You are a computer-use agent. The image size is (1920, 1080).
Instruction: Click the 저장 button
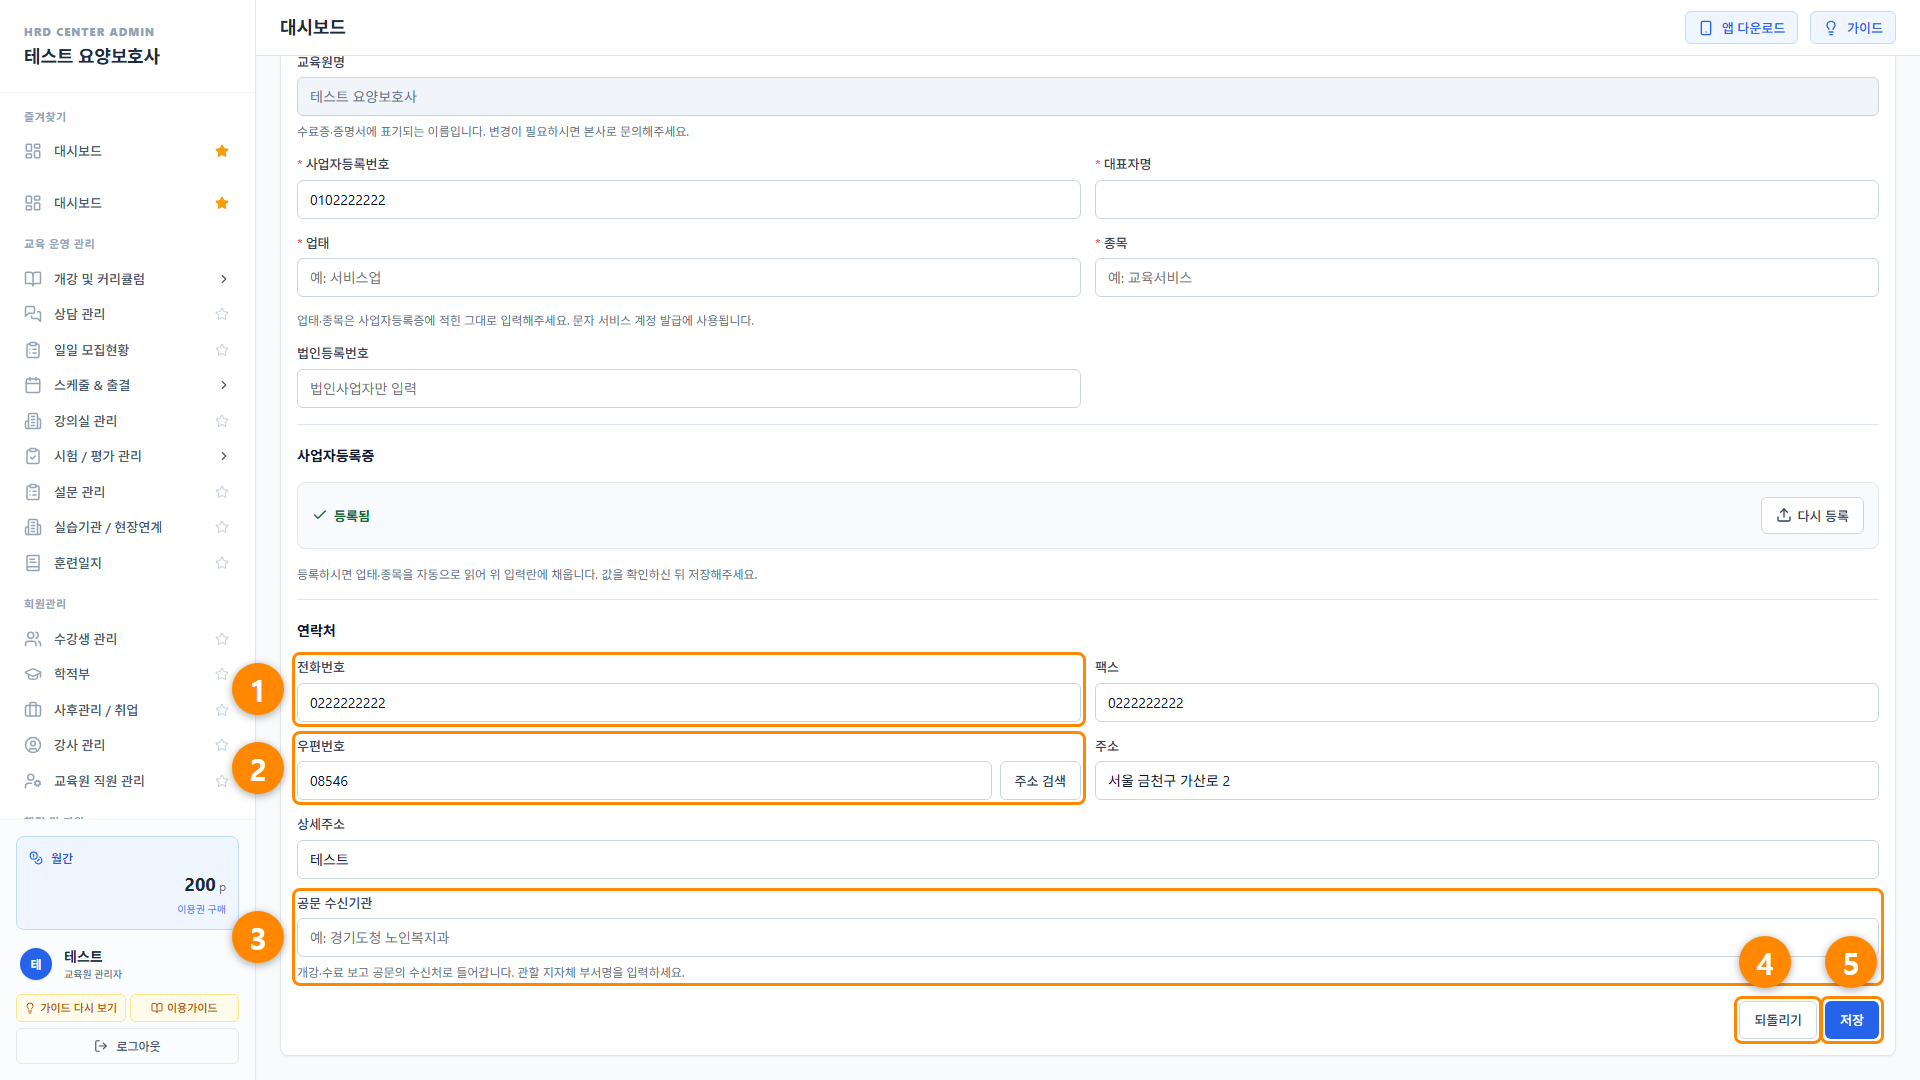(1851, 1020)
